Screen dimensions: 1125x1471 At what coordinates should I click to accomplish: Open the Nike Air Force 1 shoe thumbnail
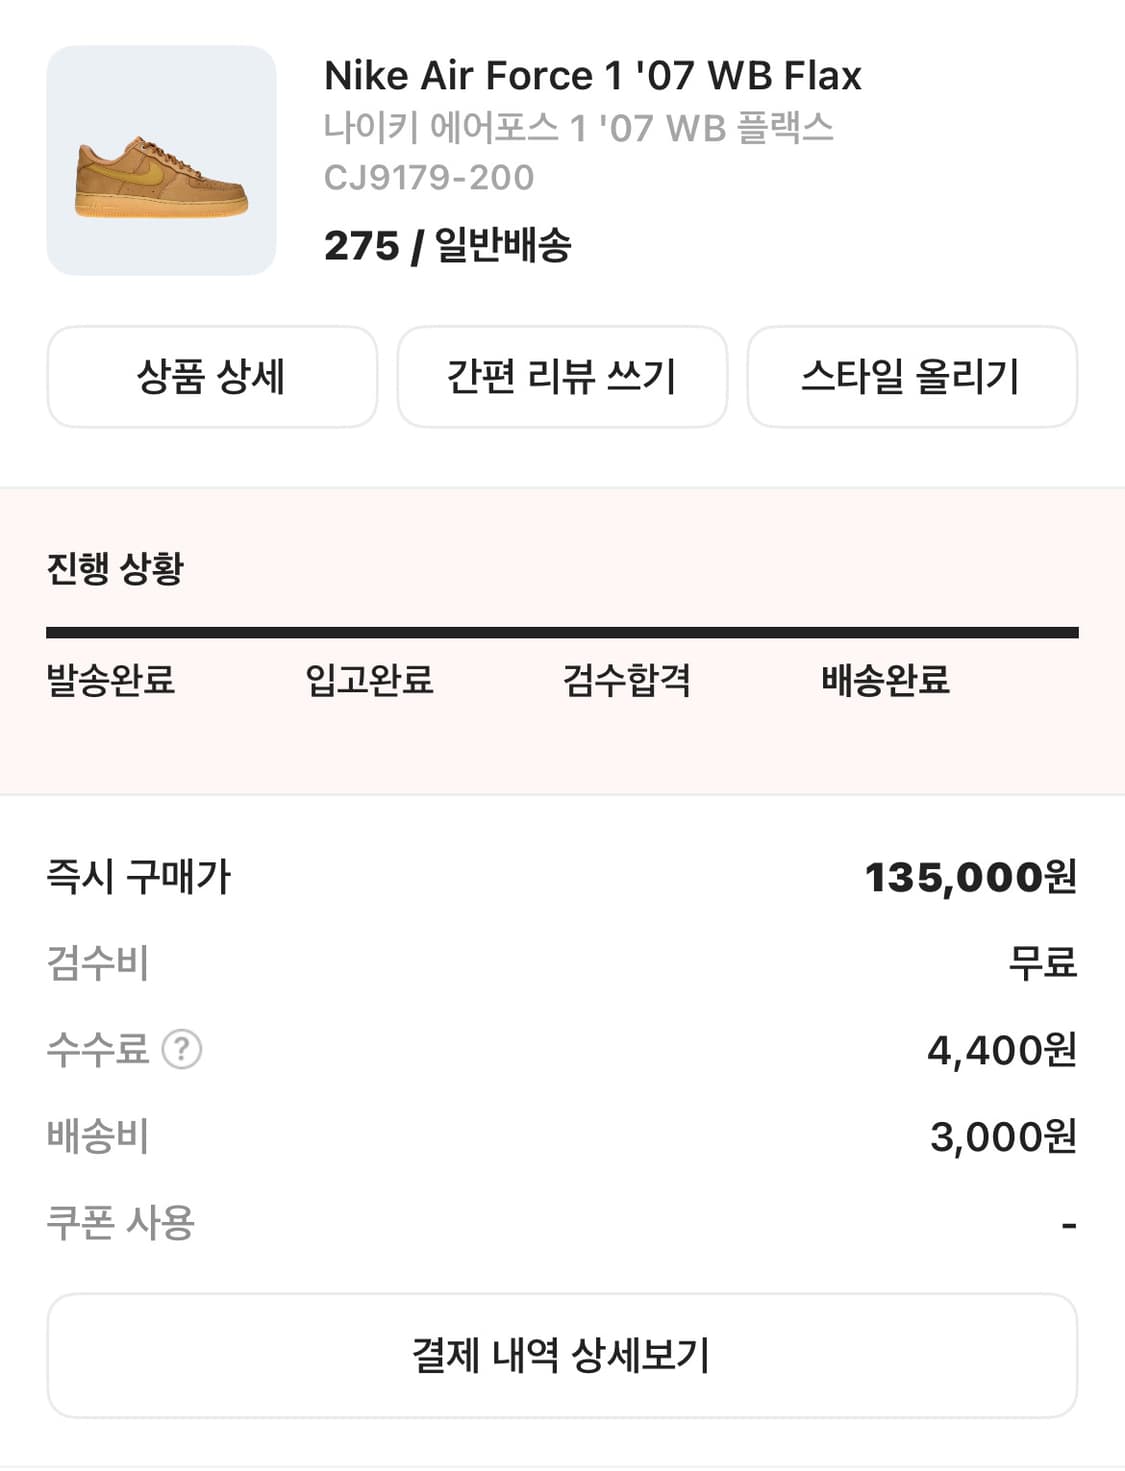(x=161, y=160)
